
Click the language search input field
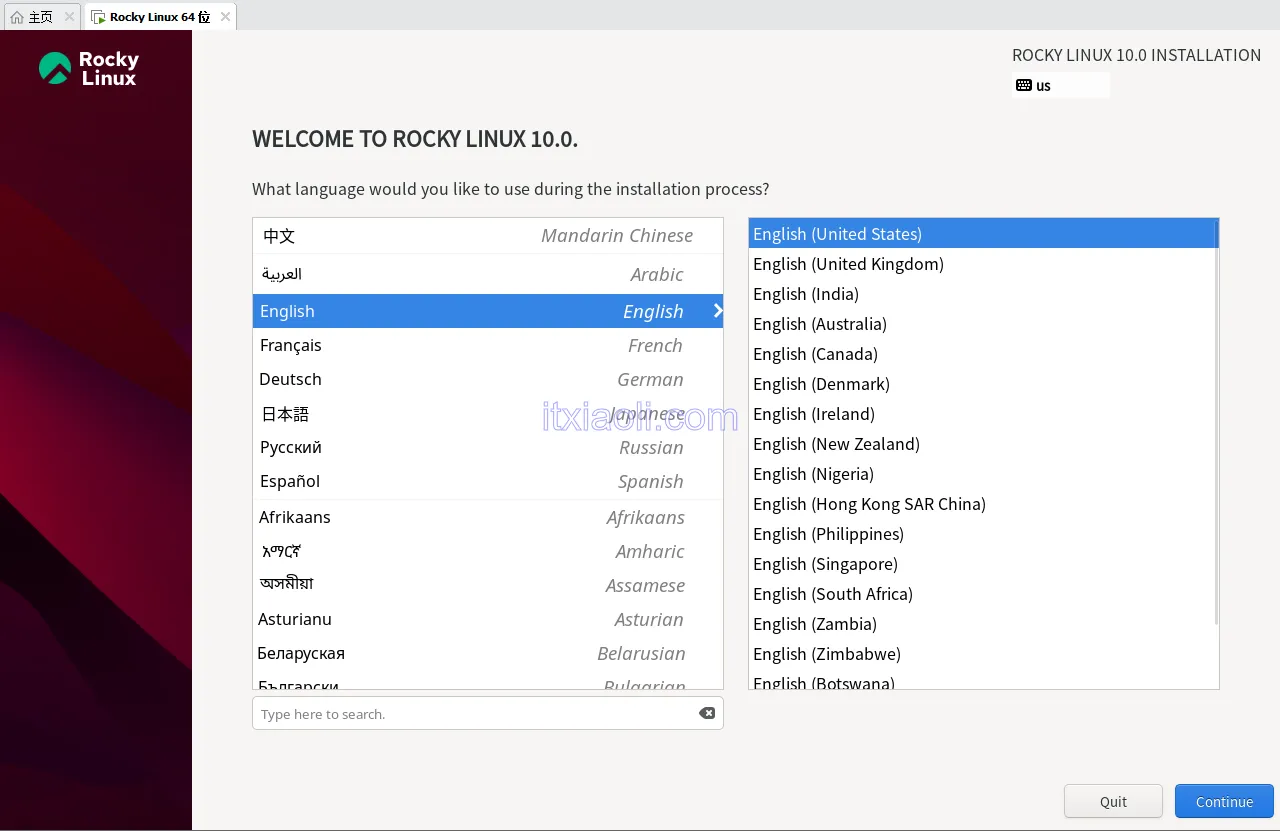pos(488,713)
